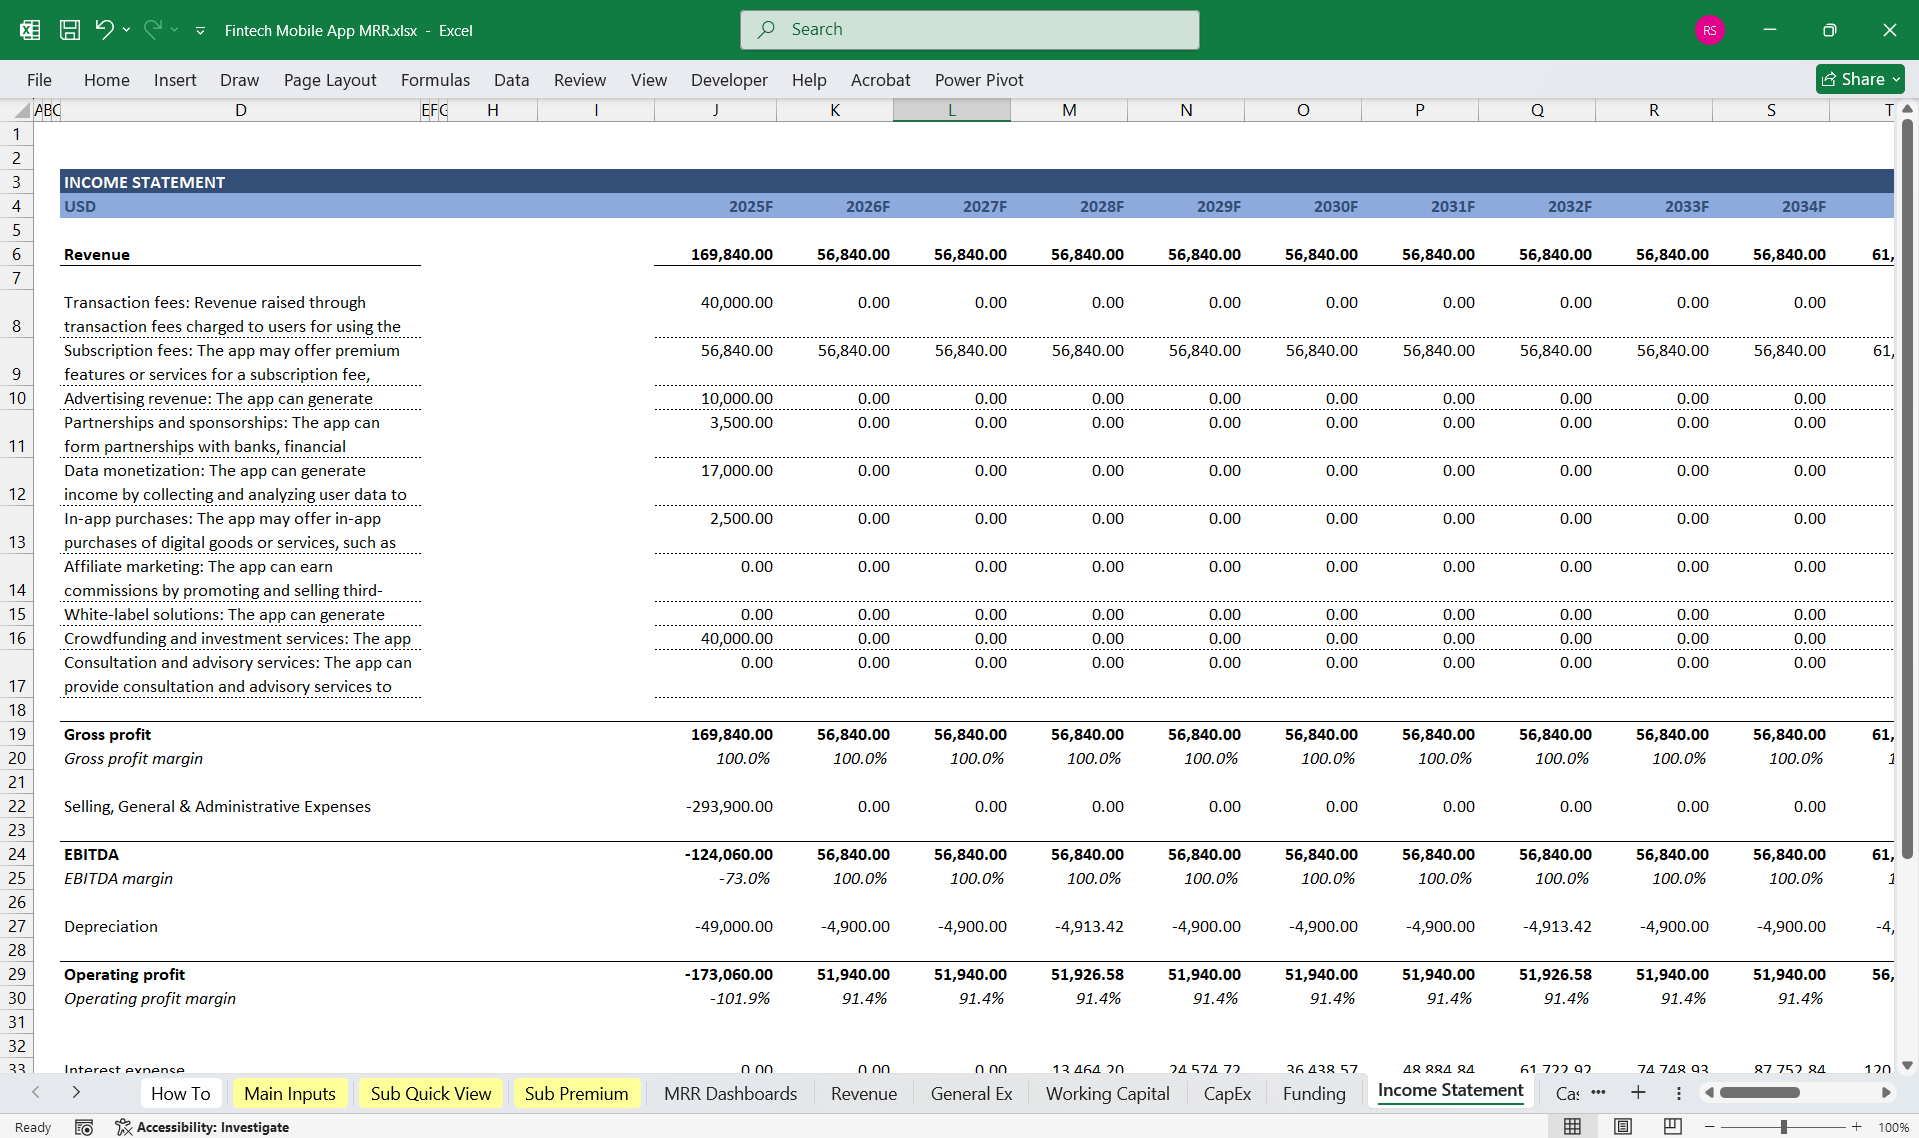Customize the Quick Access Toolbar dropdown
Screen dimensions: 1919x1138
(200, 30)
